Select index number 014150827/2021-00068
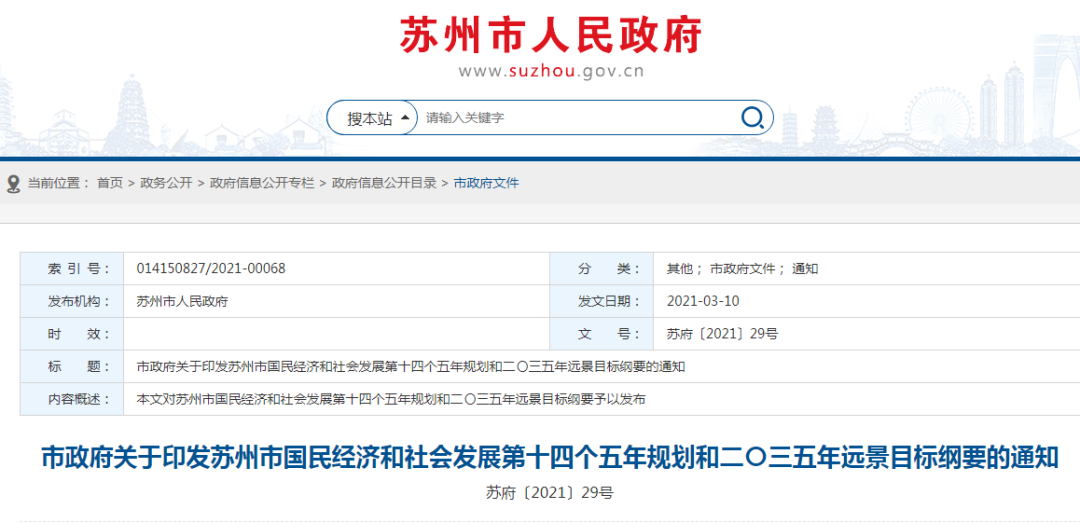 [211, 269]
